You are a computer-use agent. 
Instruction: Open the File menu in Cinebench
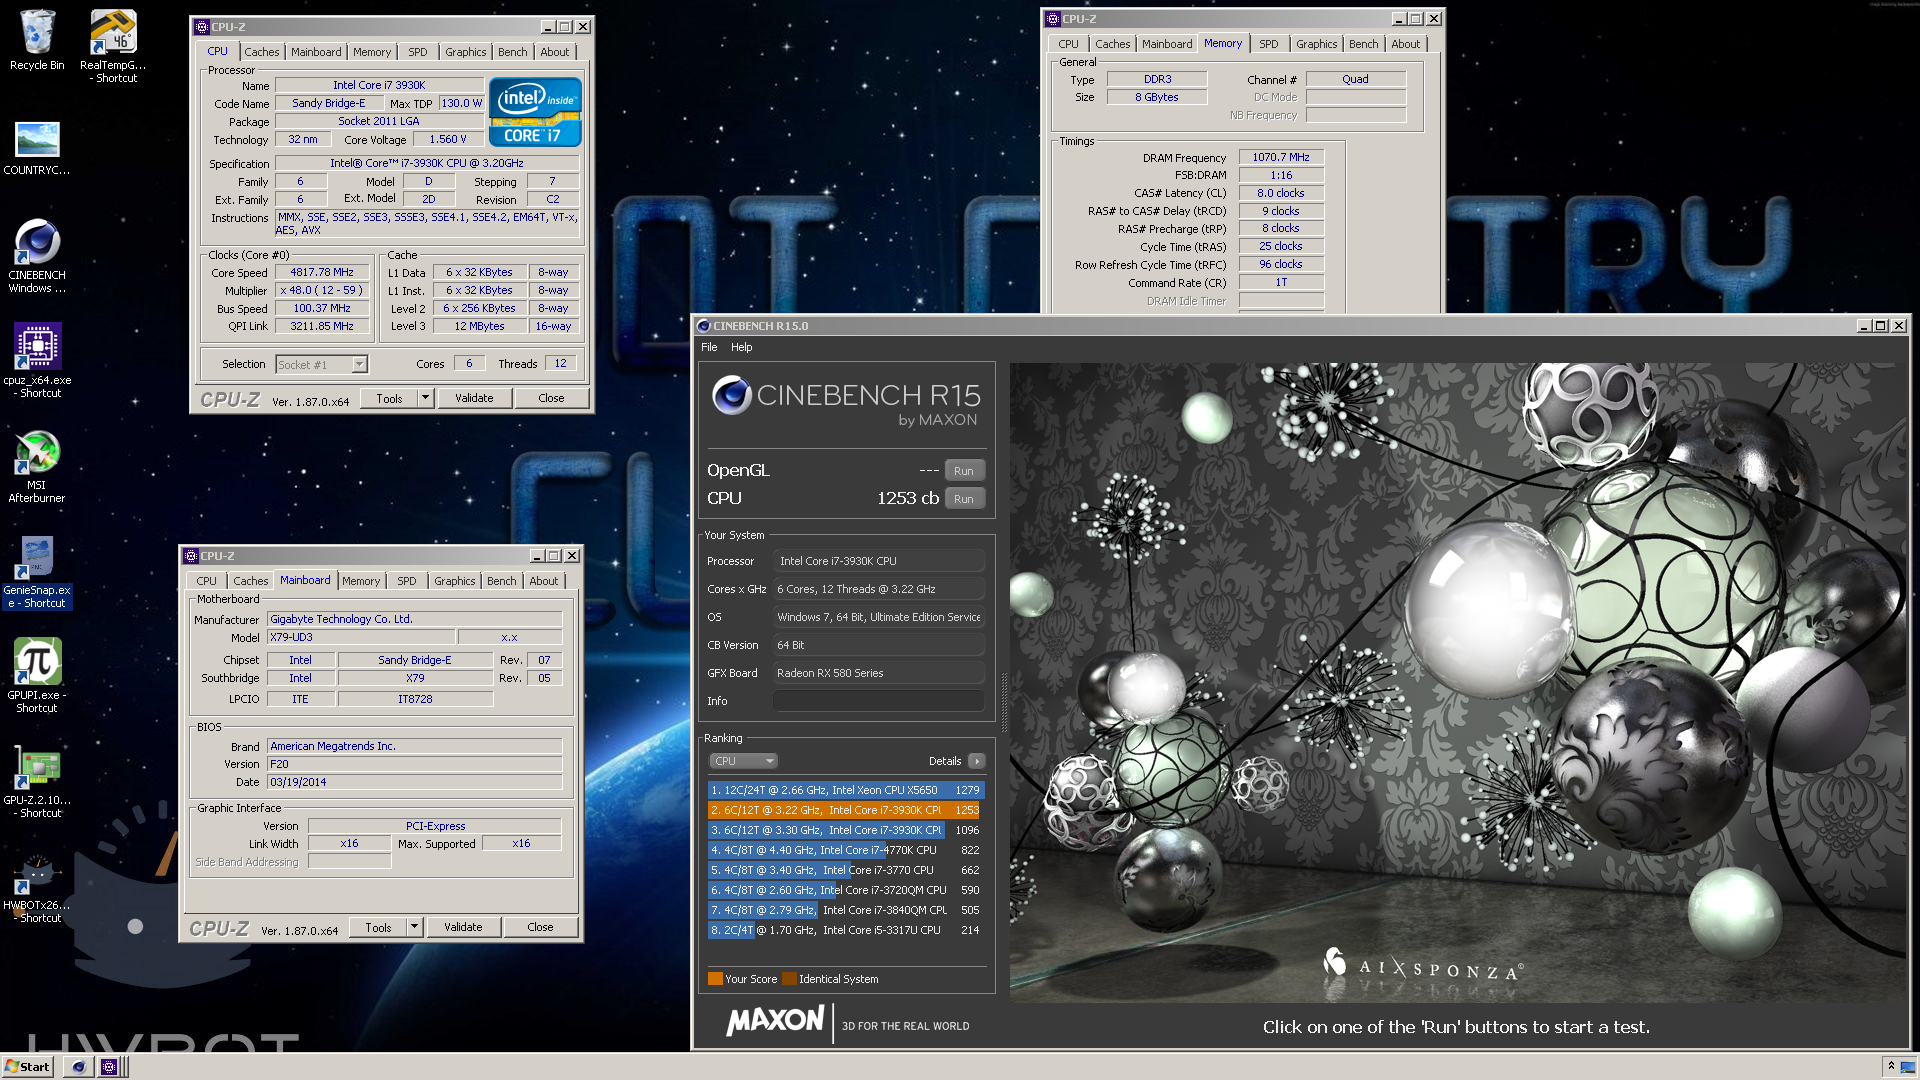pos(709,347)
